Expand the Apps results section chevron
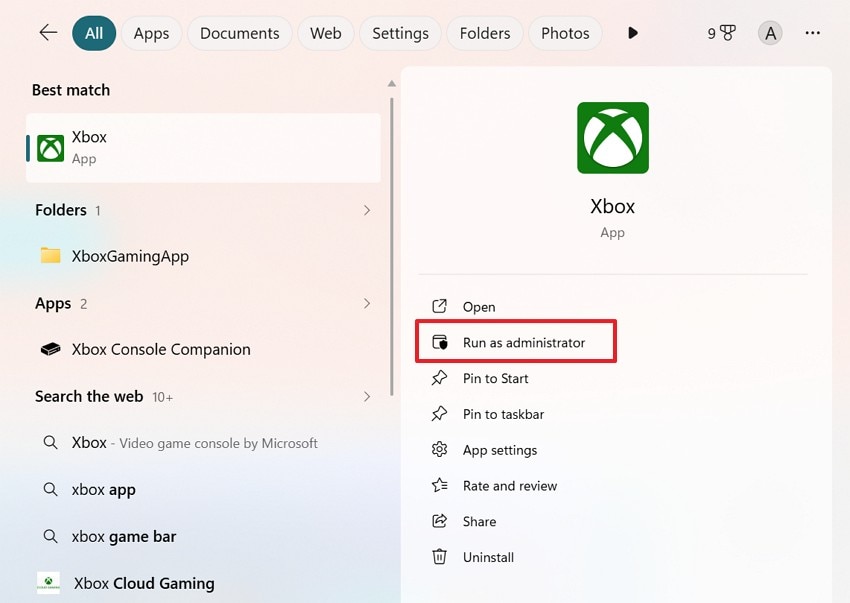Screen dimensions: 850x603 coord(367,303)
